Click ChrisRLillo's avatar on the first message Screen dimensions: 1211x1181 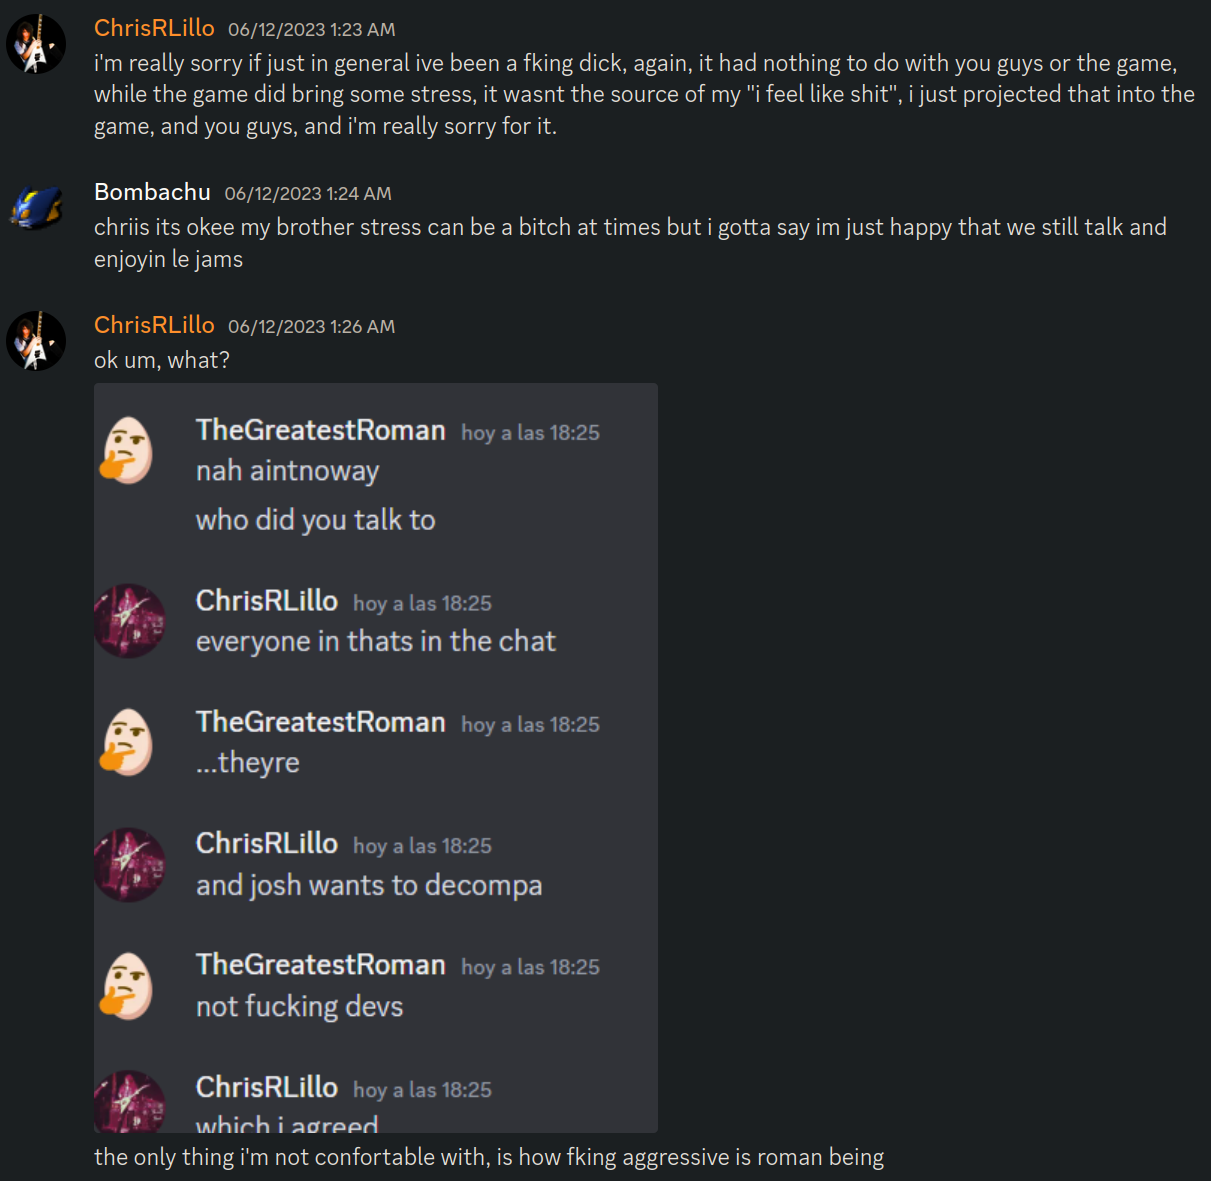click(36, 44)
